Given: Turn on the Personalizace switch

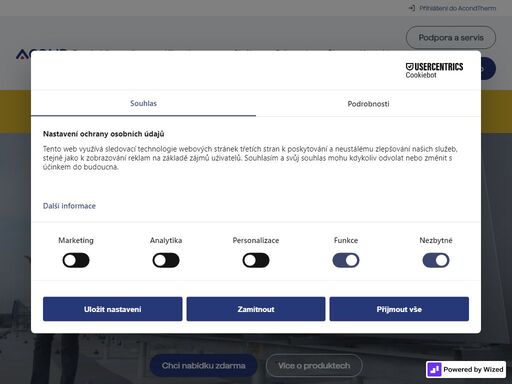Looking at the screenshot, I should 256,260.
